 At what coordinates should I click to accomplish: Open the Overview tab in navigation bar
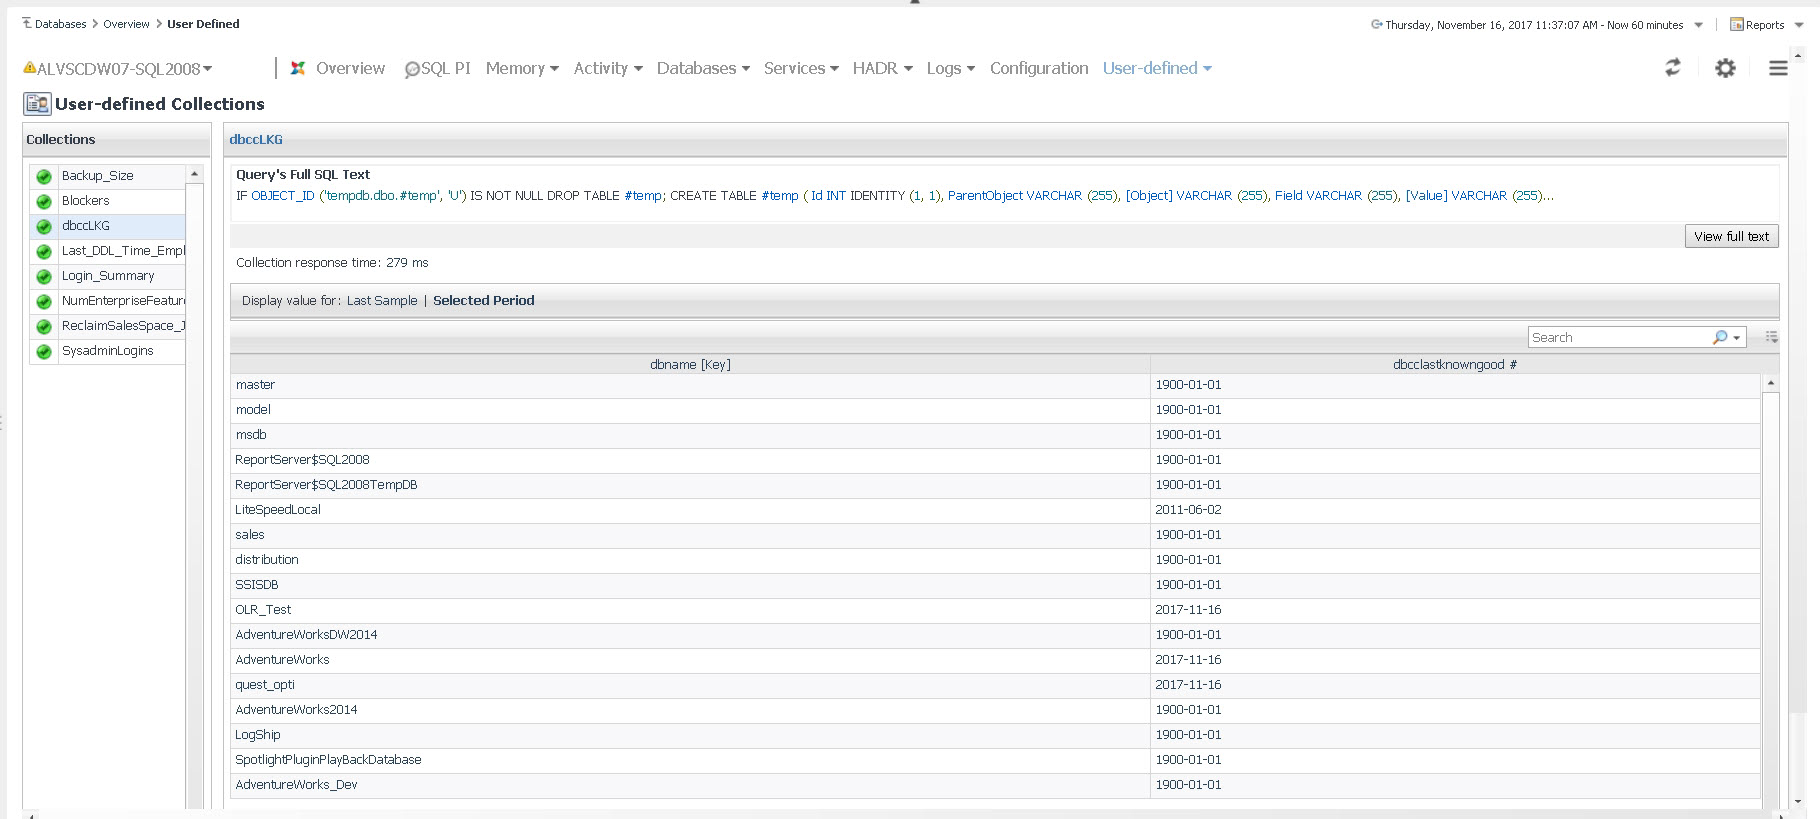point(349,69)
